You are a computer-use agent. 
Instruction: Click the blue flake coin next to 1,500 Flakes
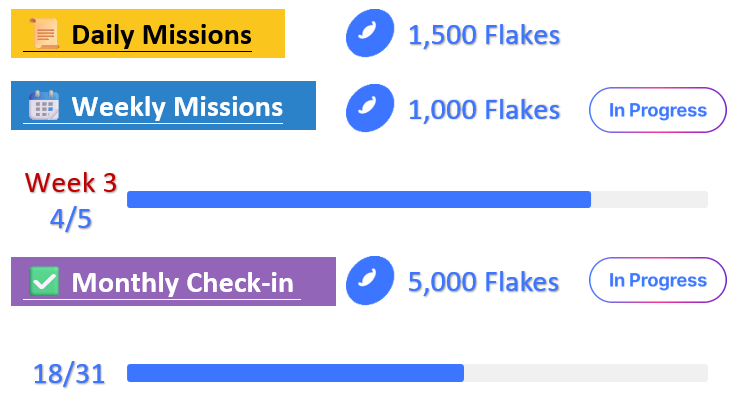point(370,33)
